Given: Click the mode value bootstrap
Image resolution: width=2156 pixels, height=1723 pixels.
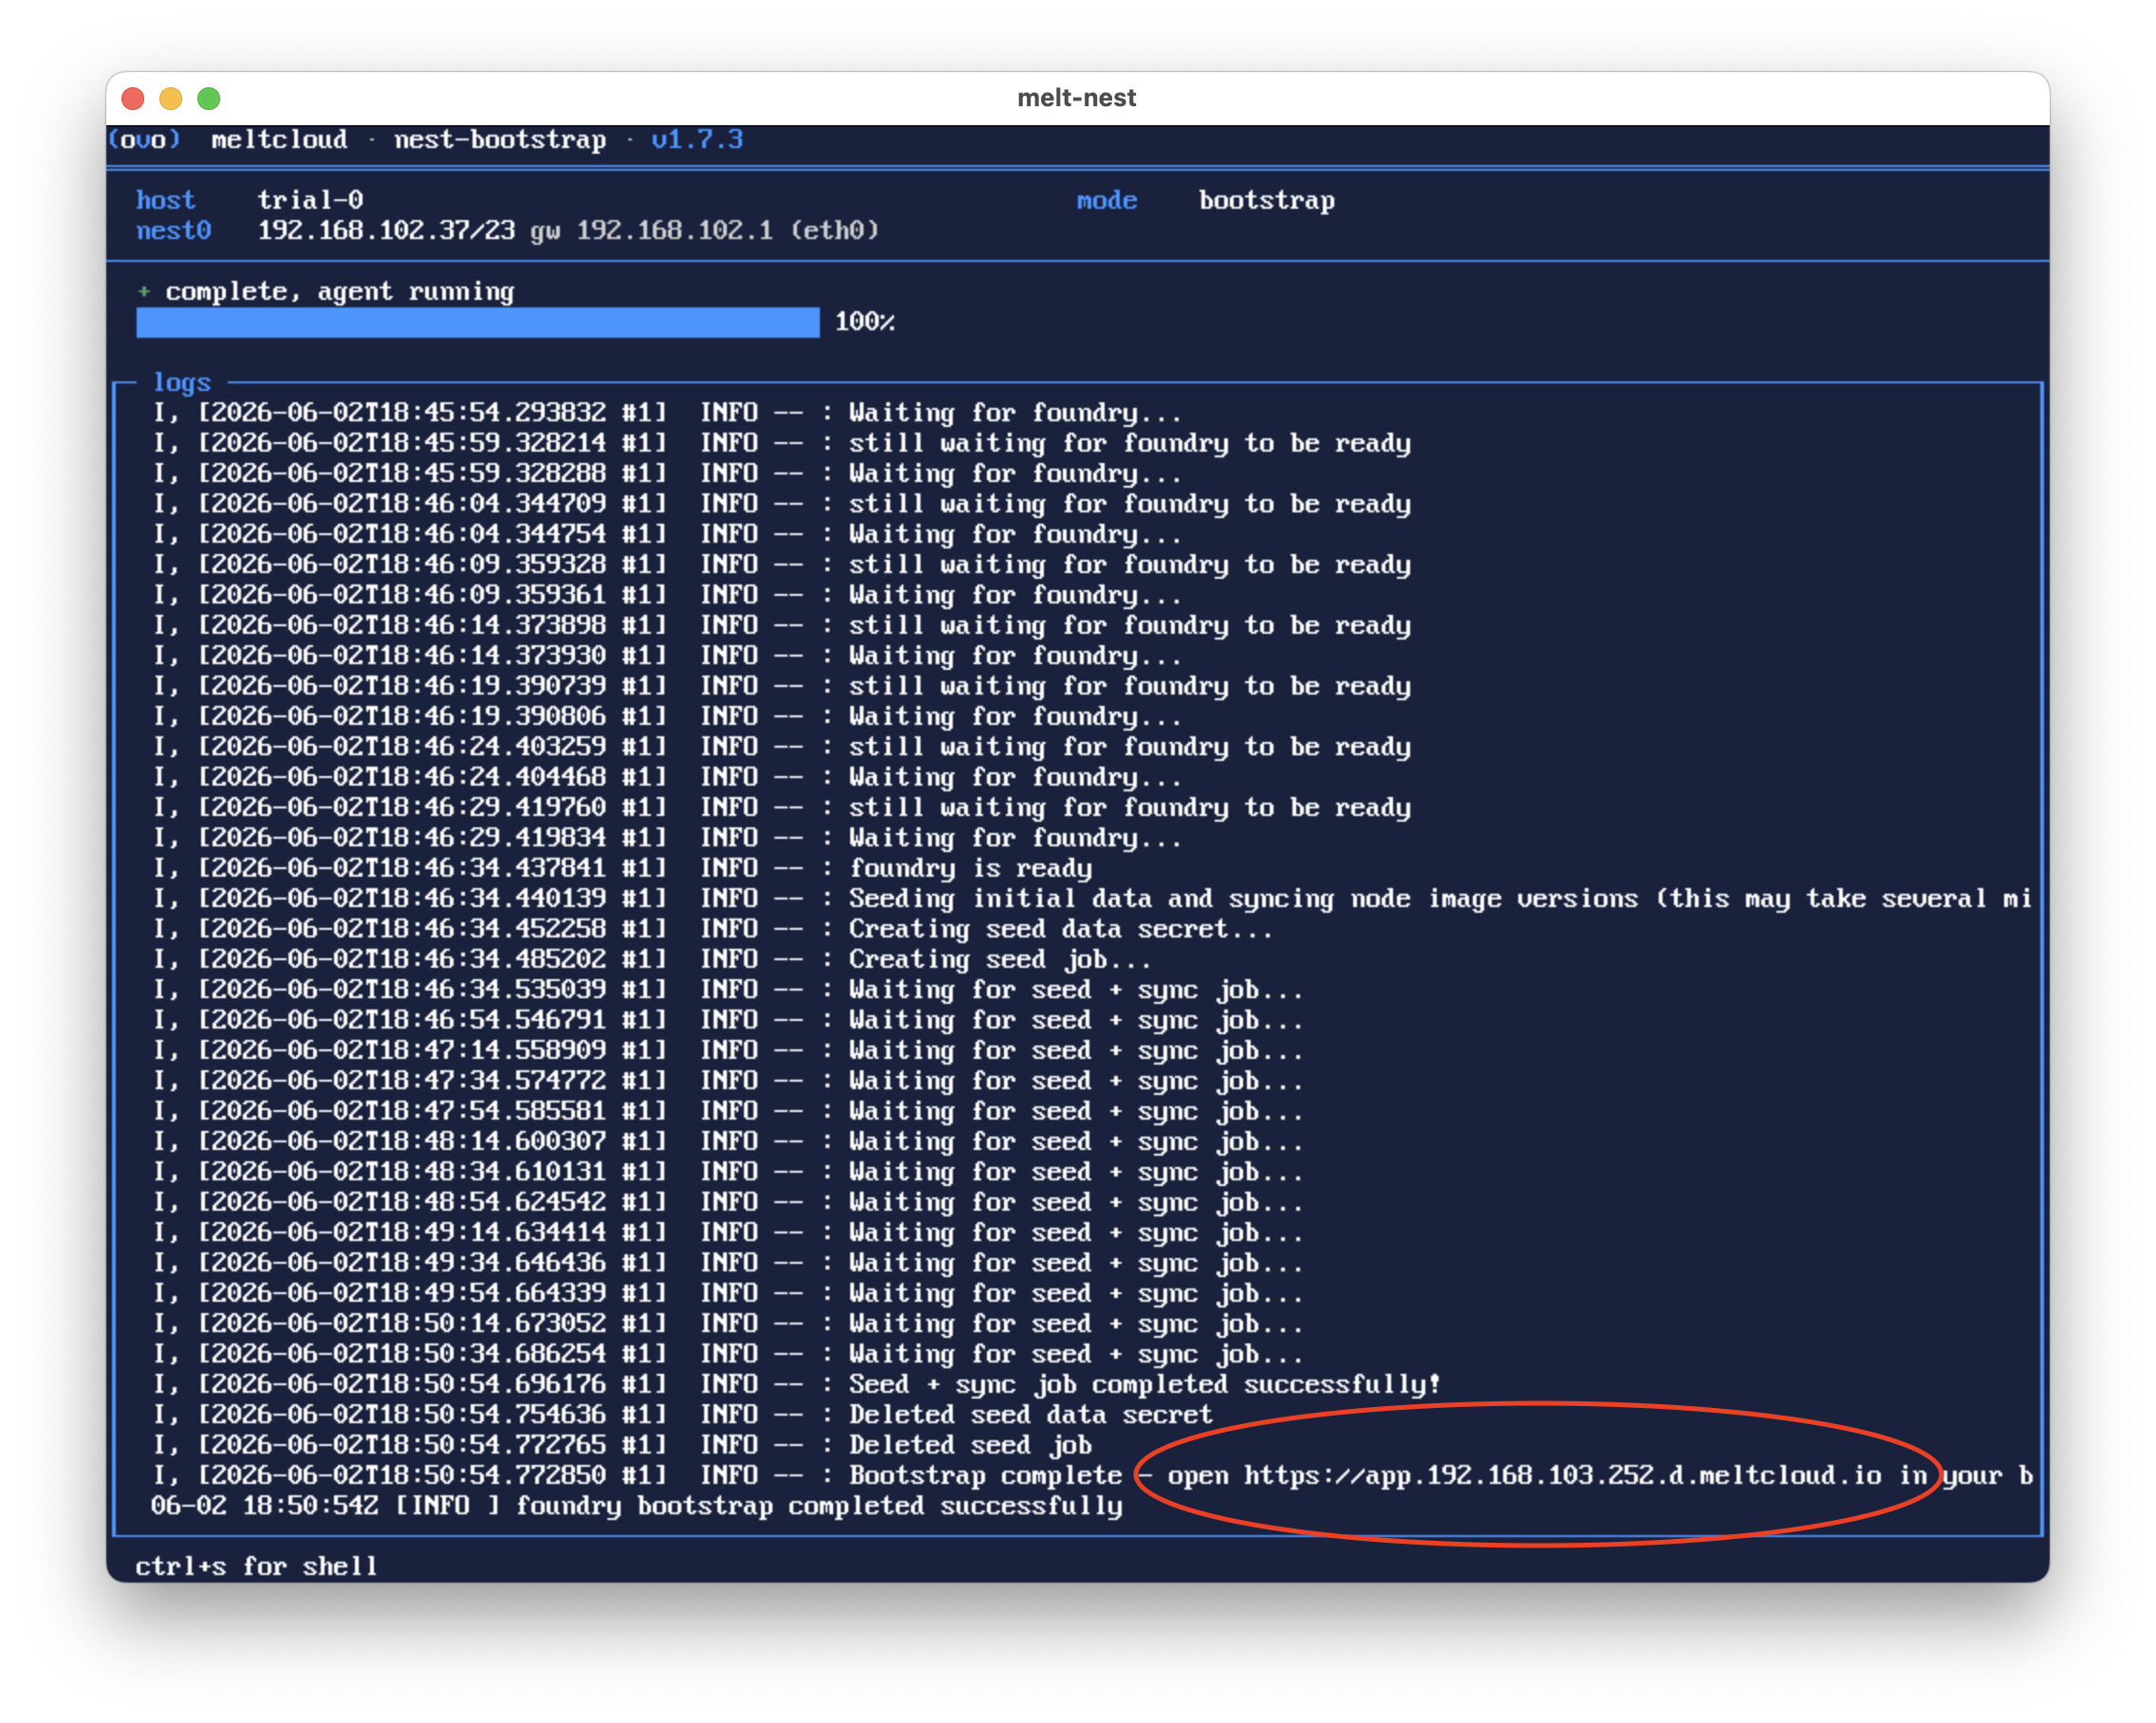Looking at the screenshot, I should coord(1267,200).
